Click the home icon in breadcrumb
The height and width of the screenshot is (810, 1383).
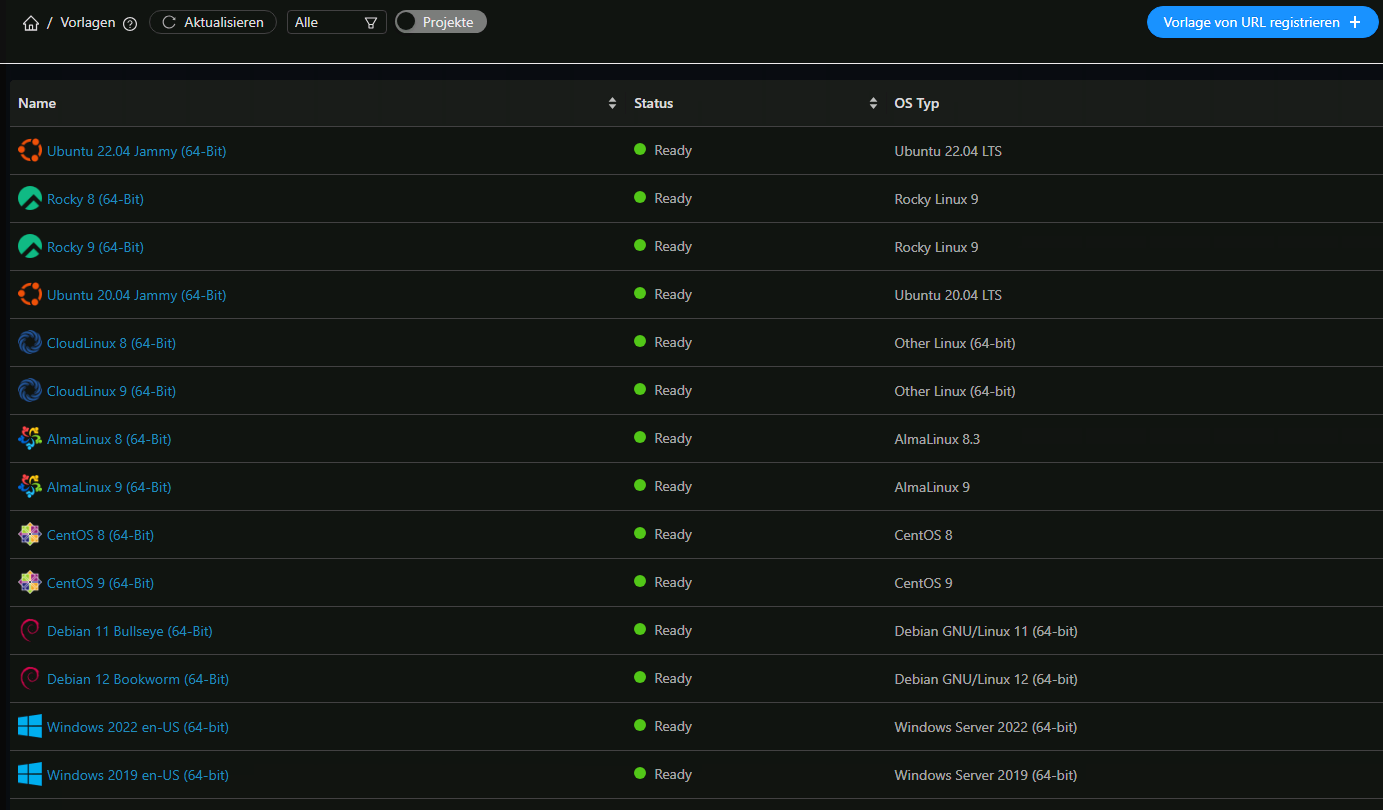pyautogui.click(x=30, y=22)
